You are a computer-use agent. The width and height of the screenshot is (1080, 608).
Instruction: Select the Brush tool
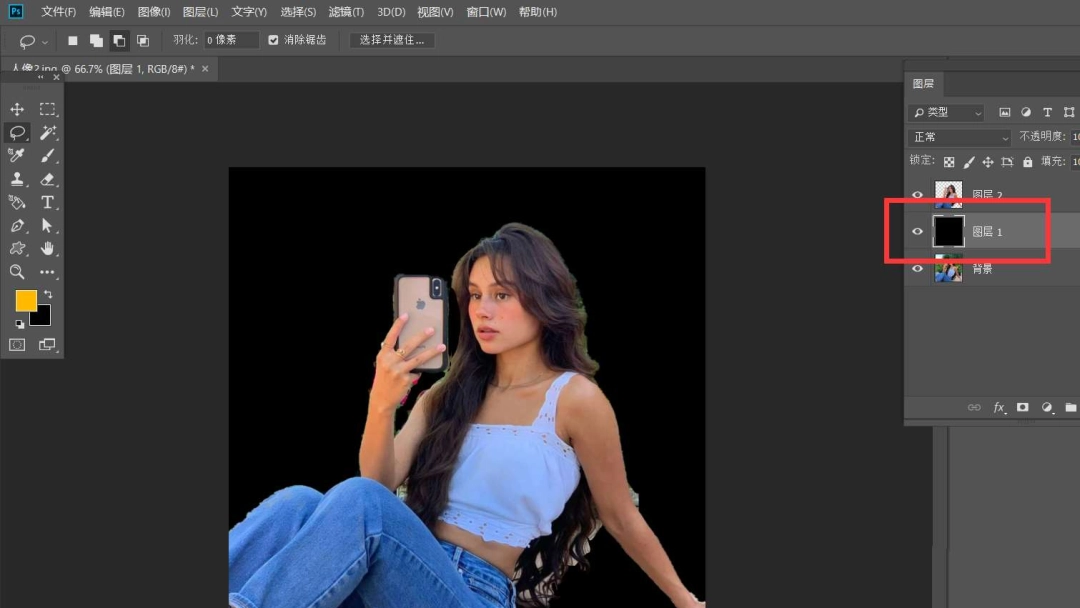(x=47, y=156)
